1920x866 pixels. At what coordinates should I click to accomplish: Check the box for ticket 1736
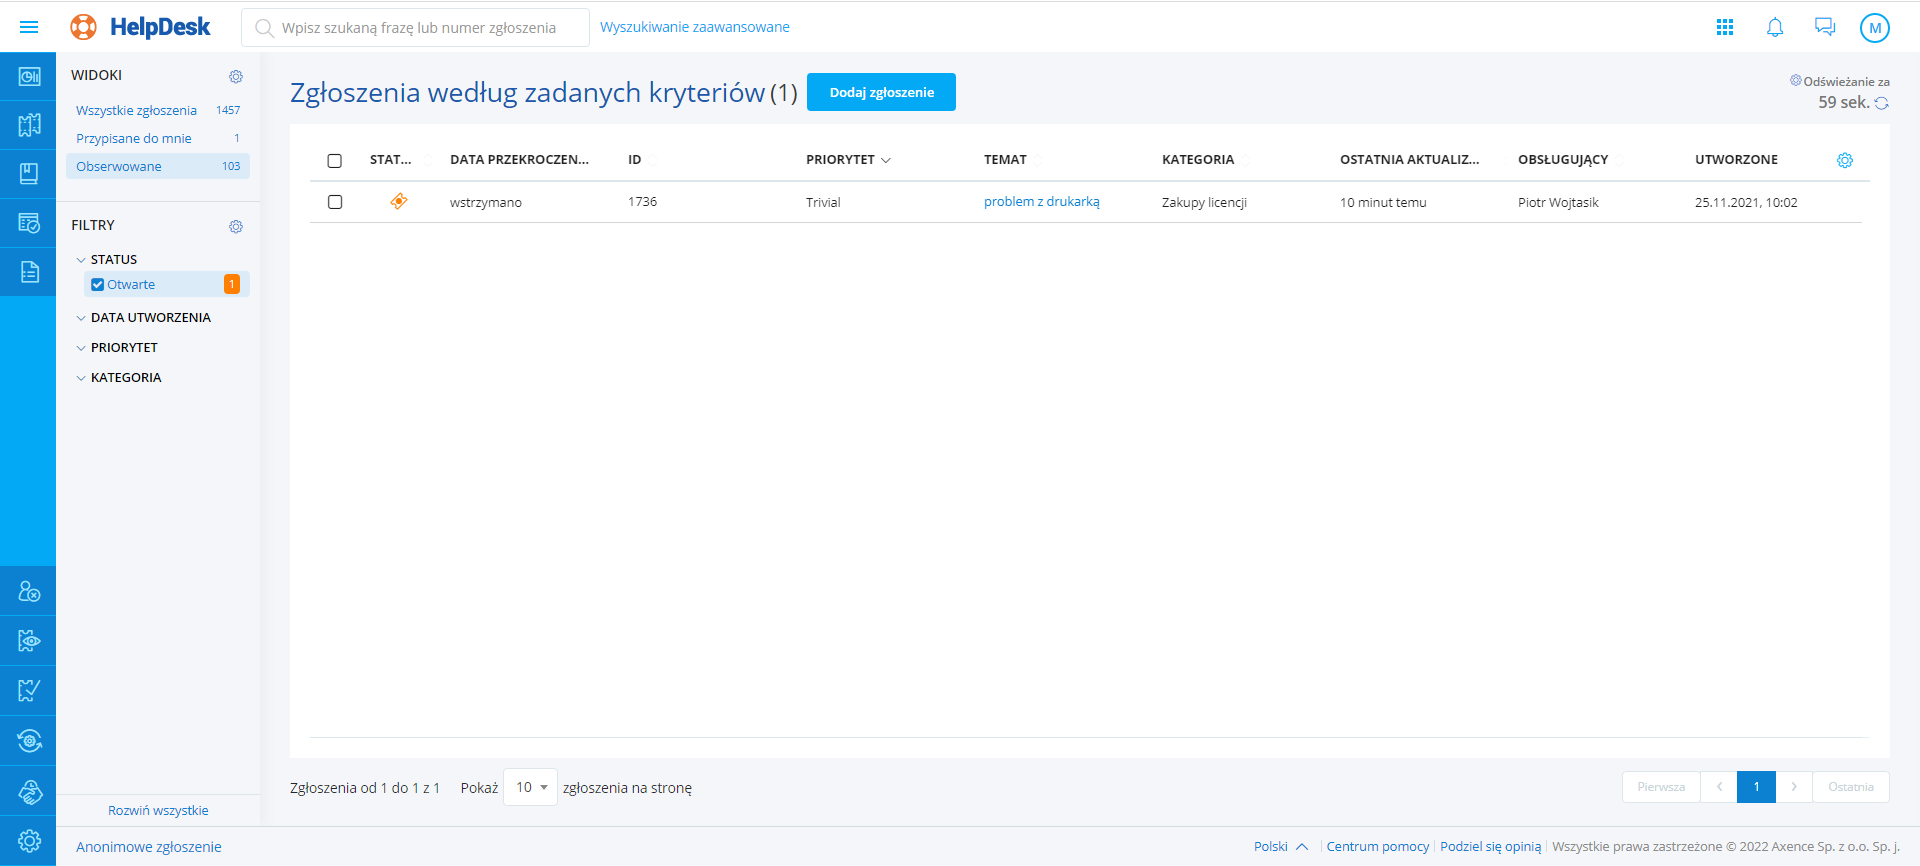point(335,202)
